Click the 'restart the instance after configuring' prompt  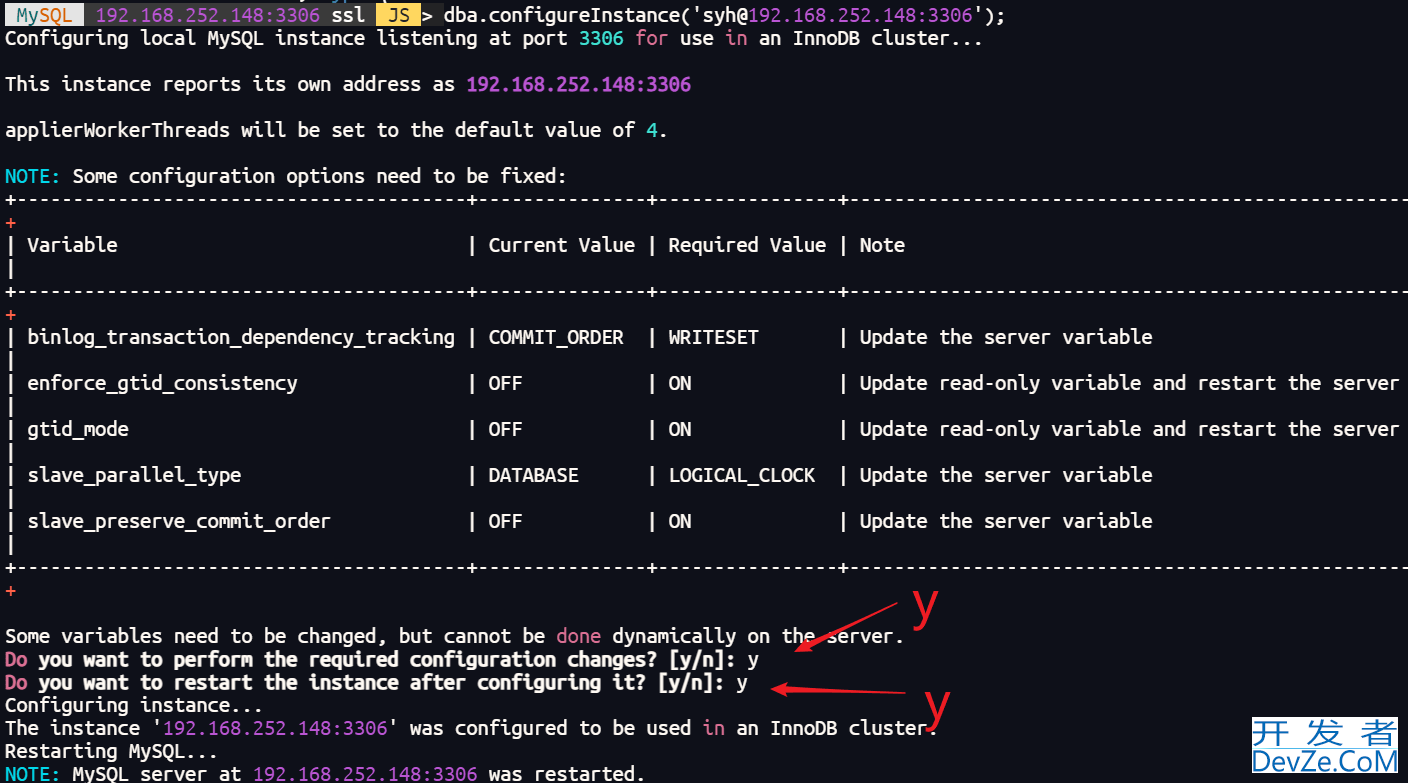pyautogui.click(x=377, y=683)
